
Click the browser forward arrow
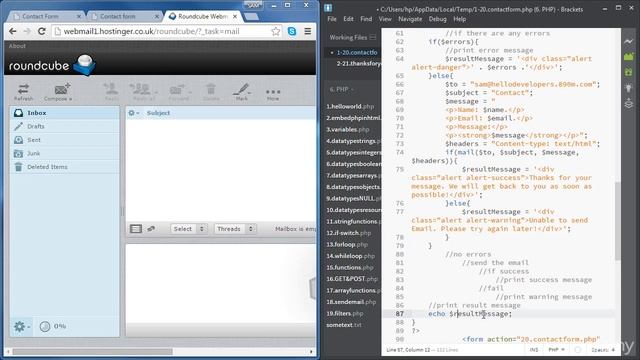pyautogui.click(x=27, y=31)
